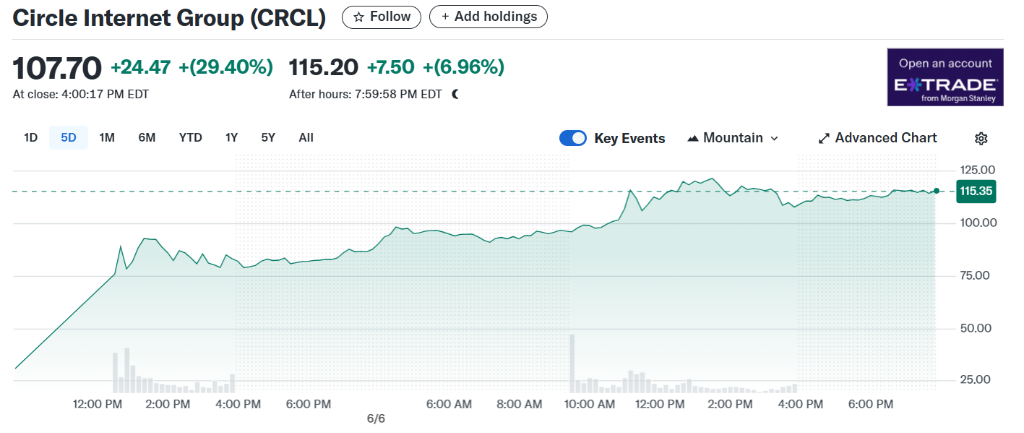
Task: Follow Circle Internet Group stock
Action: point(382,17)
